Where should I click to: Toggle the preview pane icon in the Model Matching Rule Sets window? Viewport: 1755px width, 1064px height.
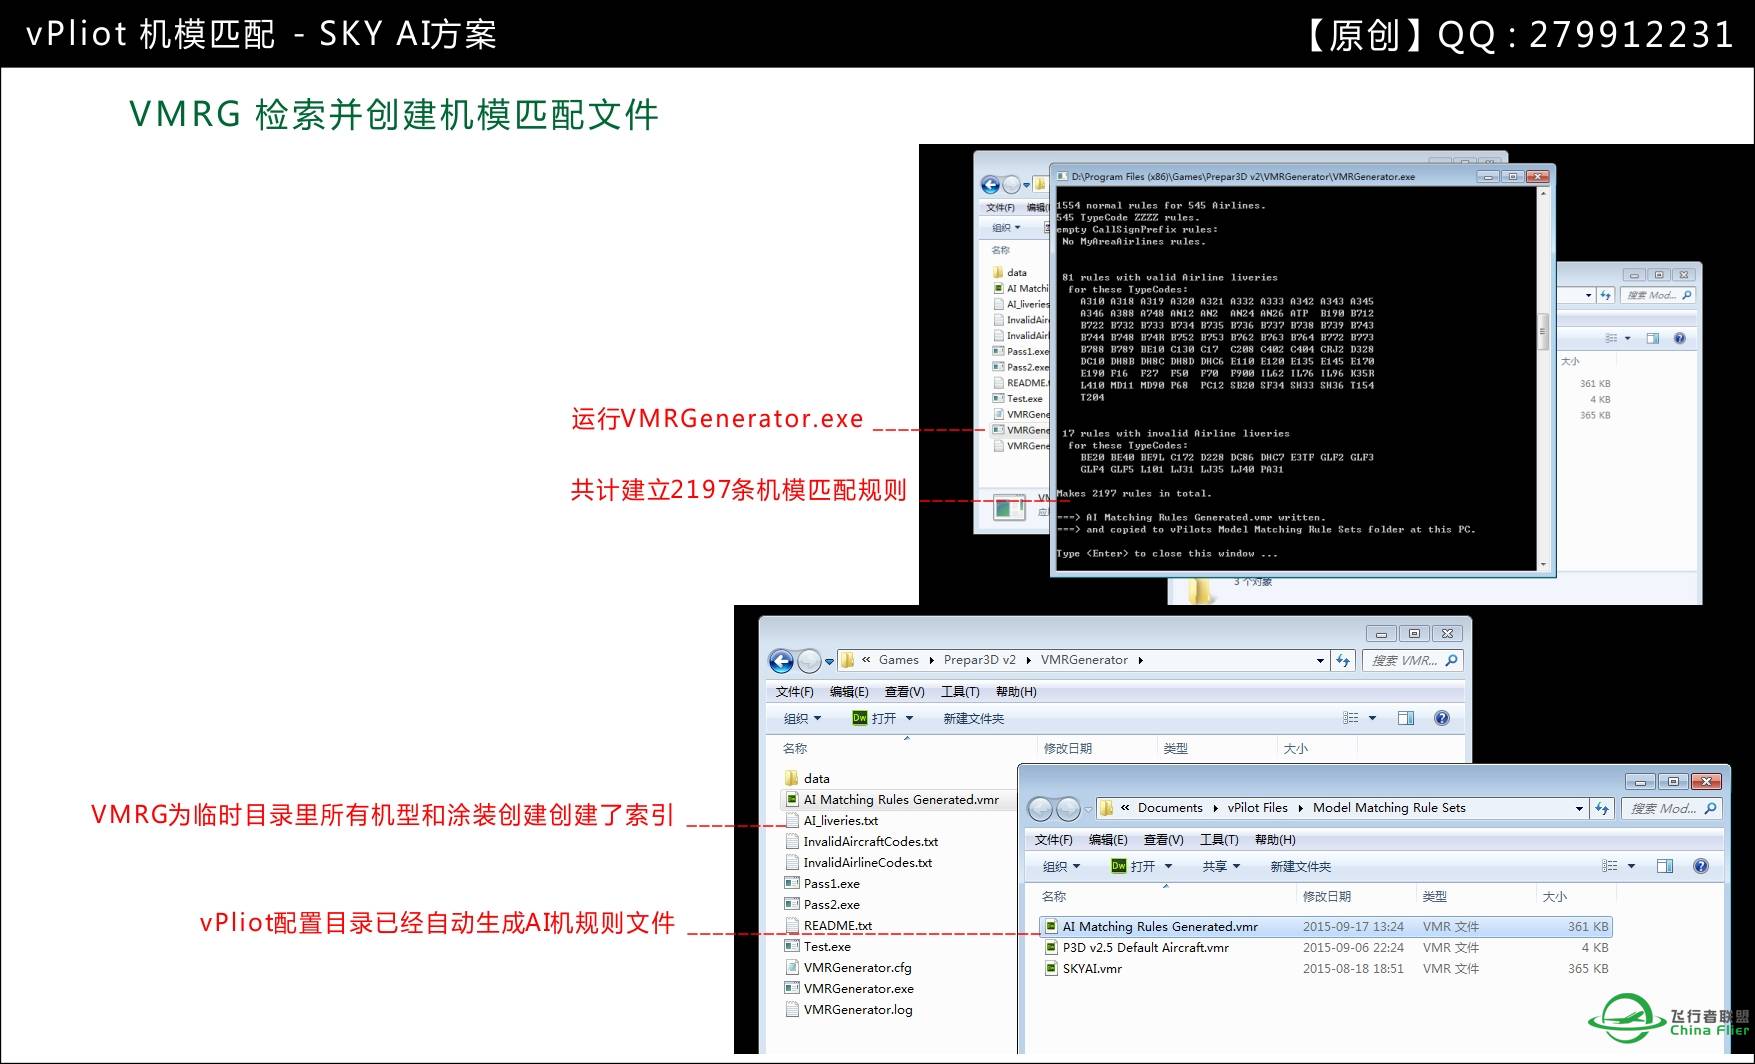click(1665, 866)
